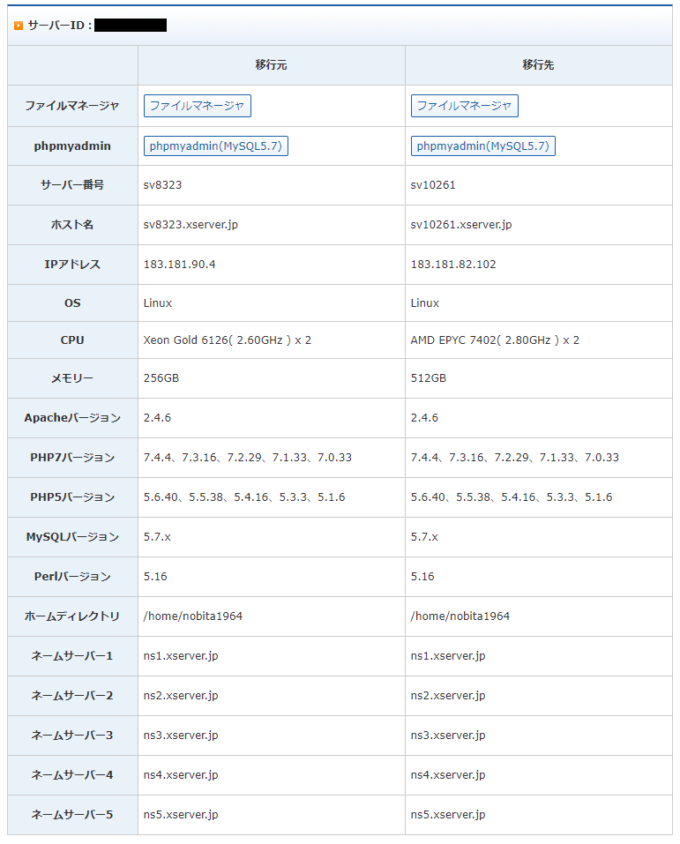Select the 移行先 column header

pyautogui.click(x=538, y=65)
